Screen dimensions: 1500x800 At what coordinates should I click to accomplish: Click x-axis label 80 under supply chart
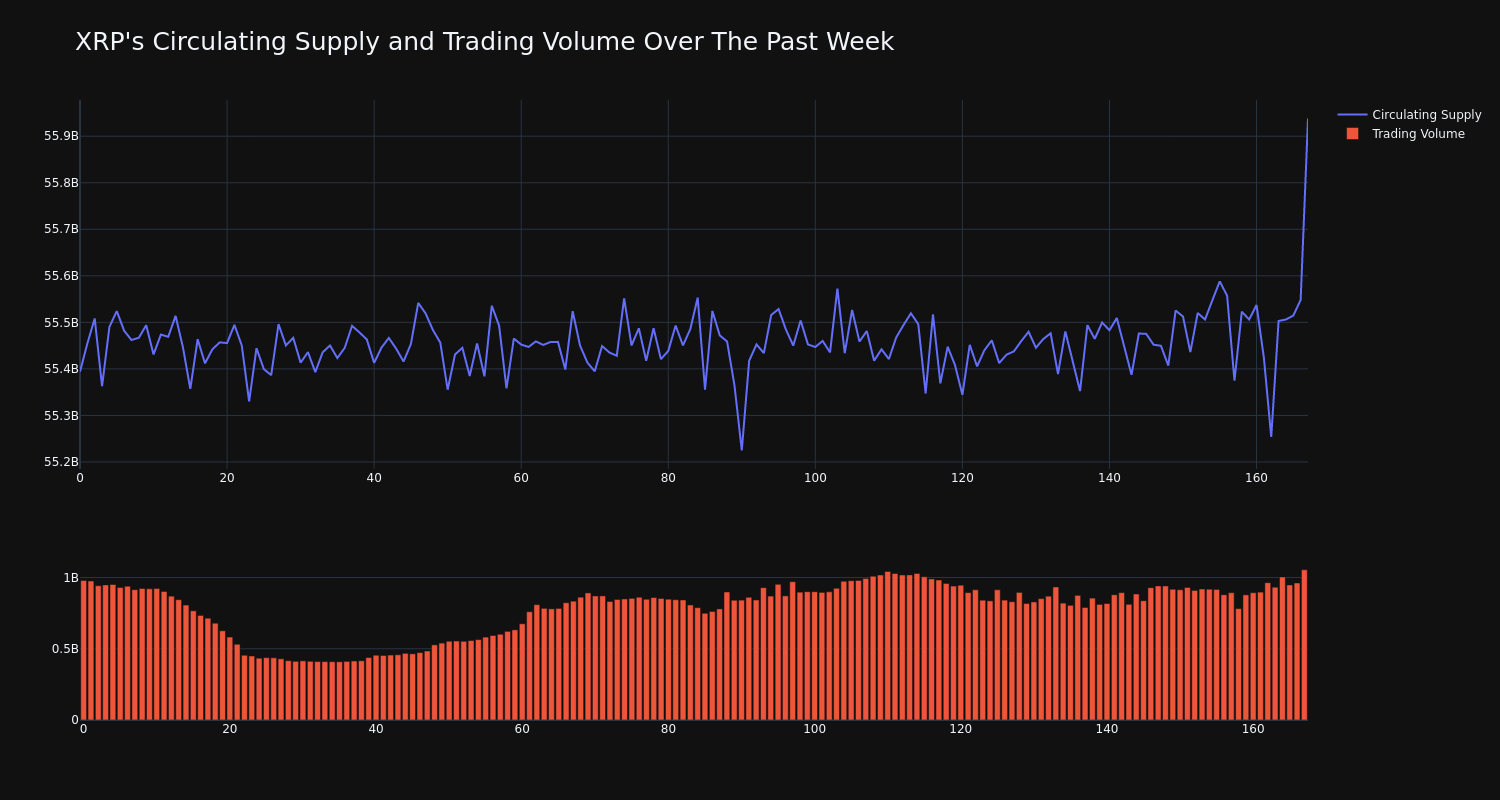pyautogui.click(x=668, y=478)
